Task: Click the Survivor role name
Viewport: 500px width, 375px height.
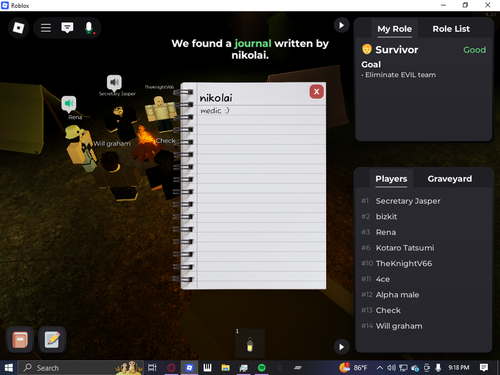Action: coord(397,50)
